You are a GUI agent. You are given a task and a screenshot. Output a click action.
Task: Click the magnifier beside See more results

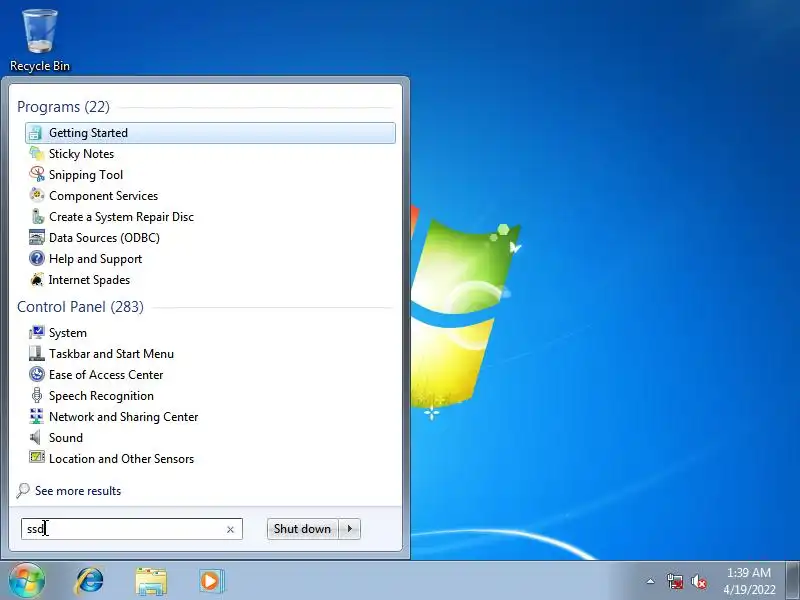(x=22, y=491)
